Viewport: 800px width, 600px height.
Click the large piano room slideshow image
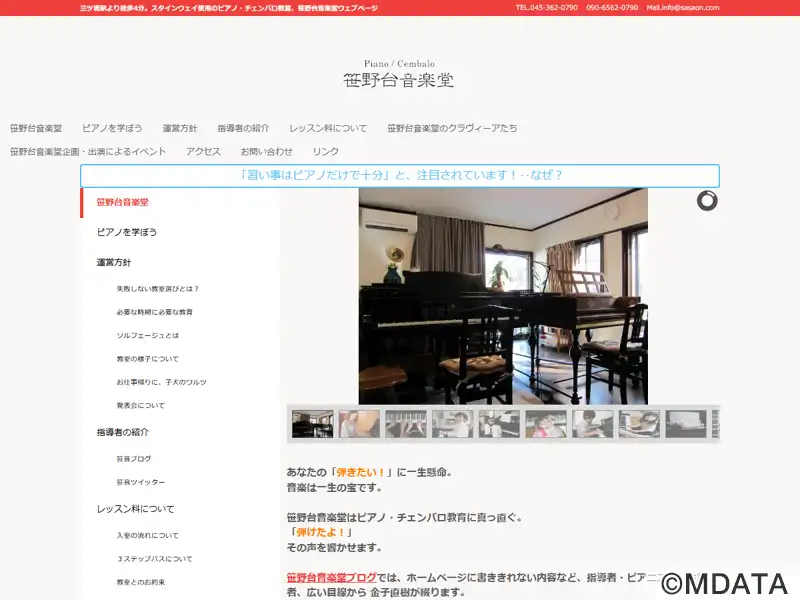coord(503,296)
